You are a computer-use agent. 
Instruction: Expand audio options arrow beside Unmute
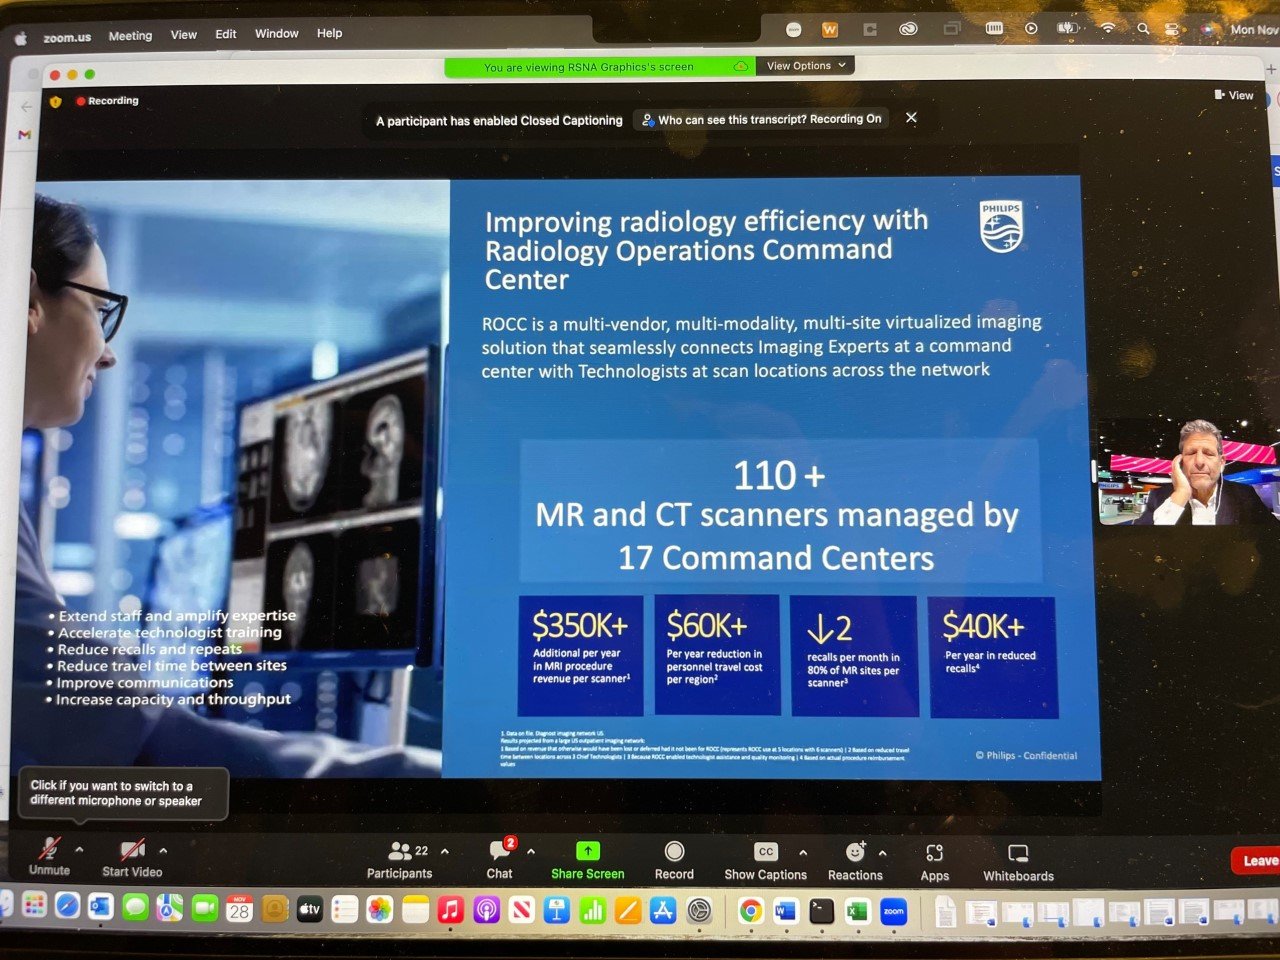coord(79,850)
